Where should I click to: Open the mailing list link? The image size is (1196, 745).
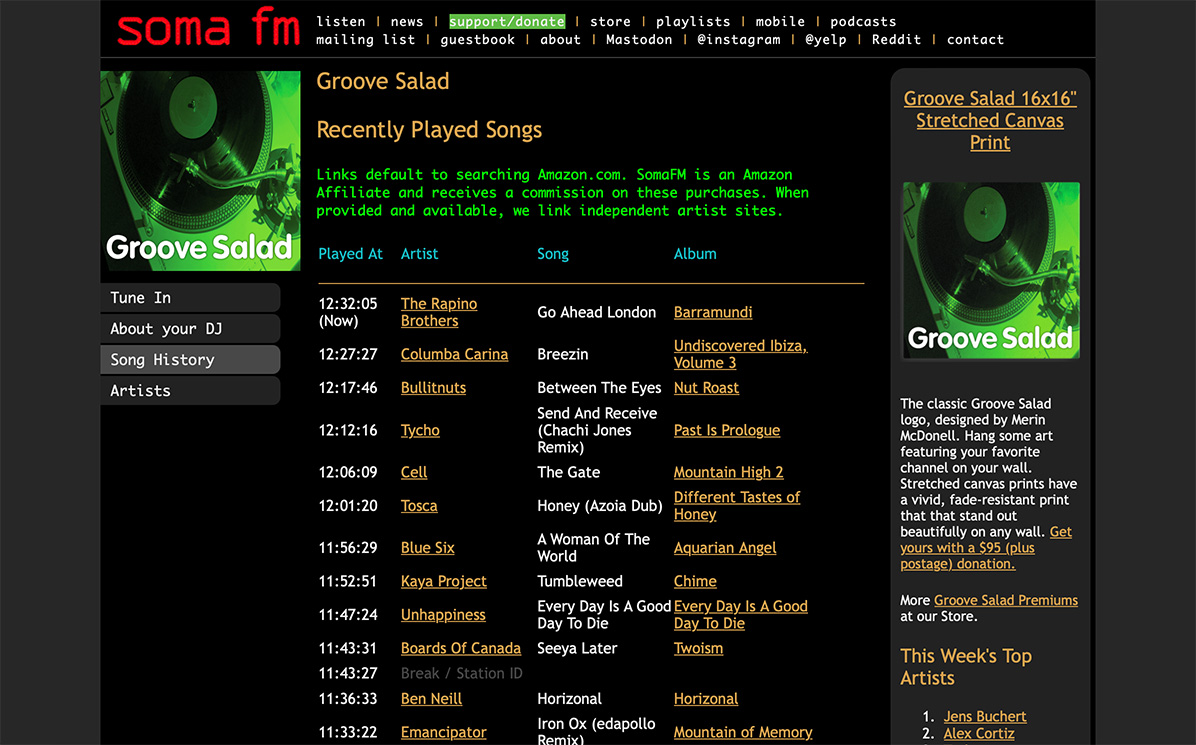(366, 40)
